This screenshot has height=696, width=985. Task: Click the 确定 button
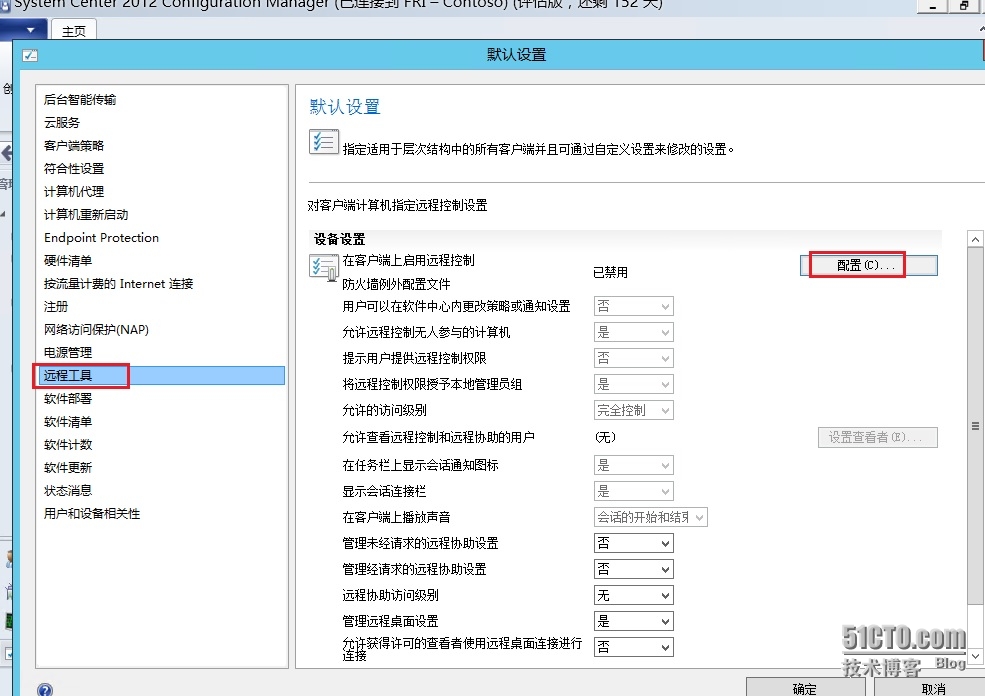[807, 688]
